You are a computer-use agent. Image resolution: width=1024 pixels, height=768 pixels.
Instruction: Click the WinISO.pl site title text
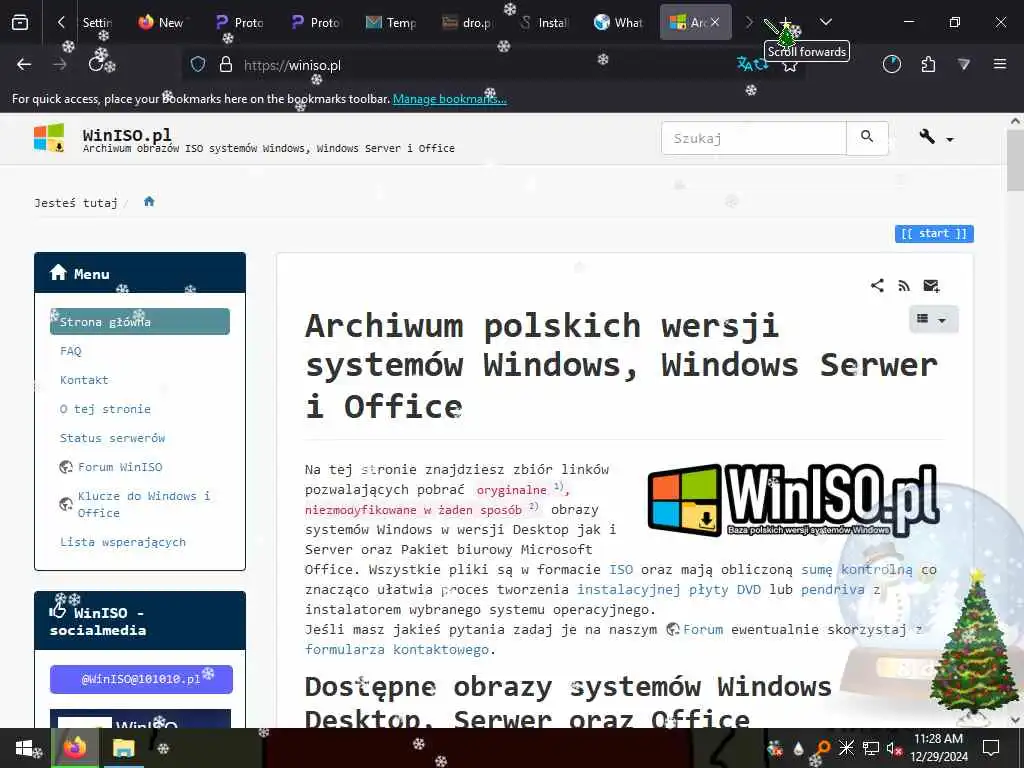pos(127,135)
